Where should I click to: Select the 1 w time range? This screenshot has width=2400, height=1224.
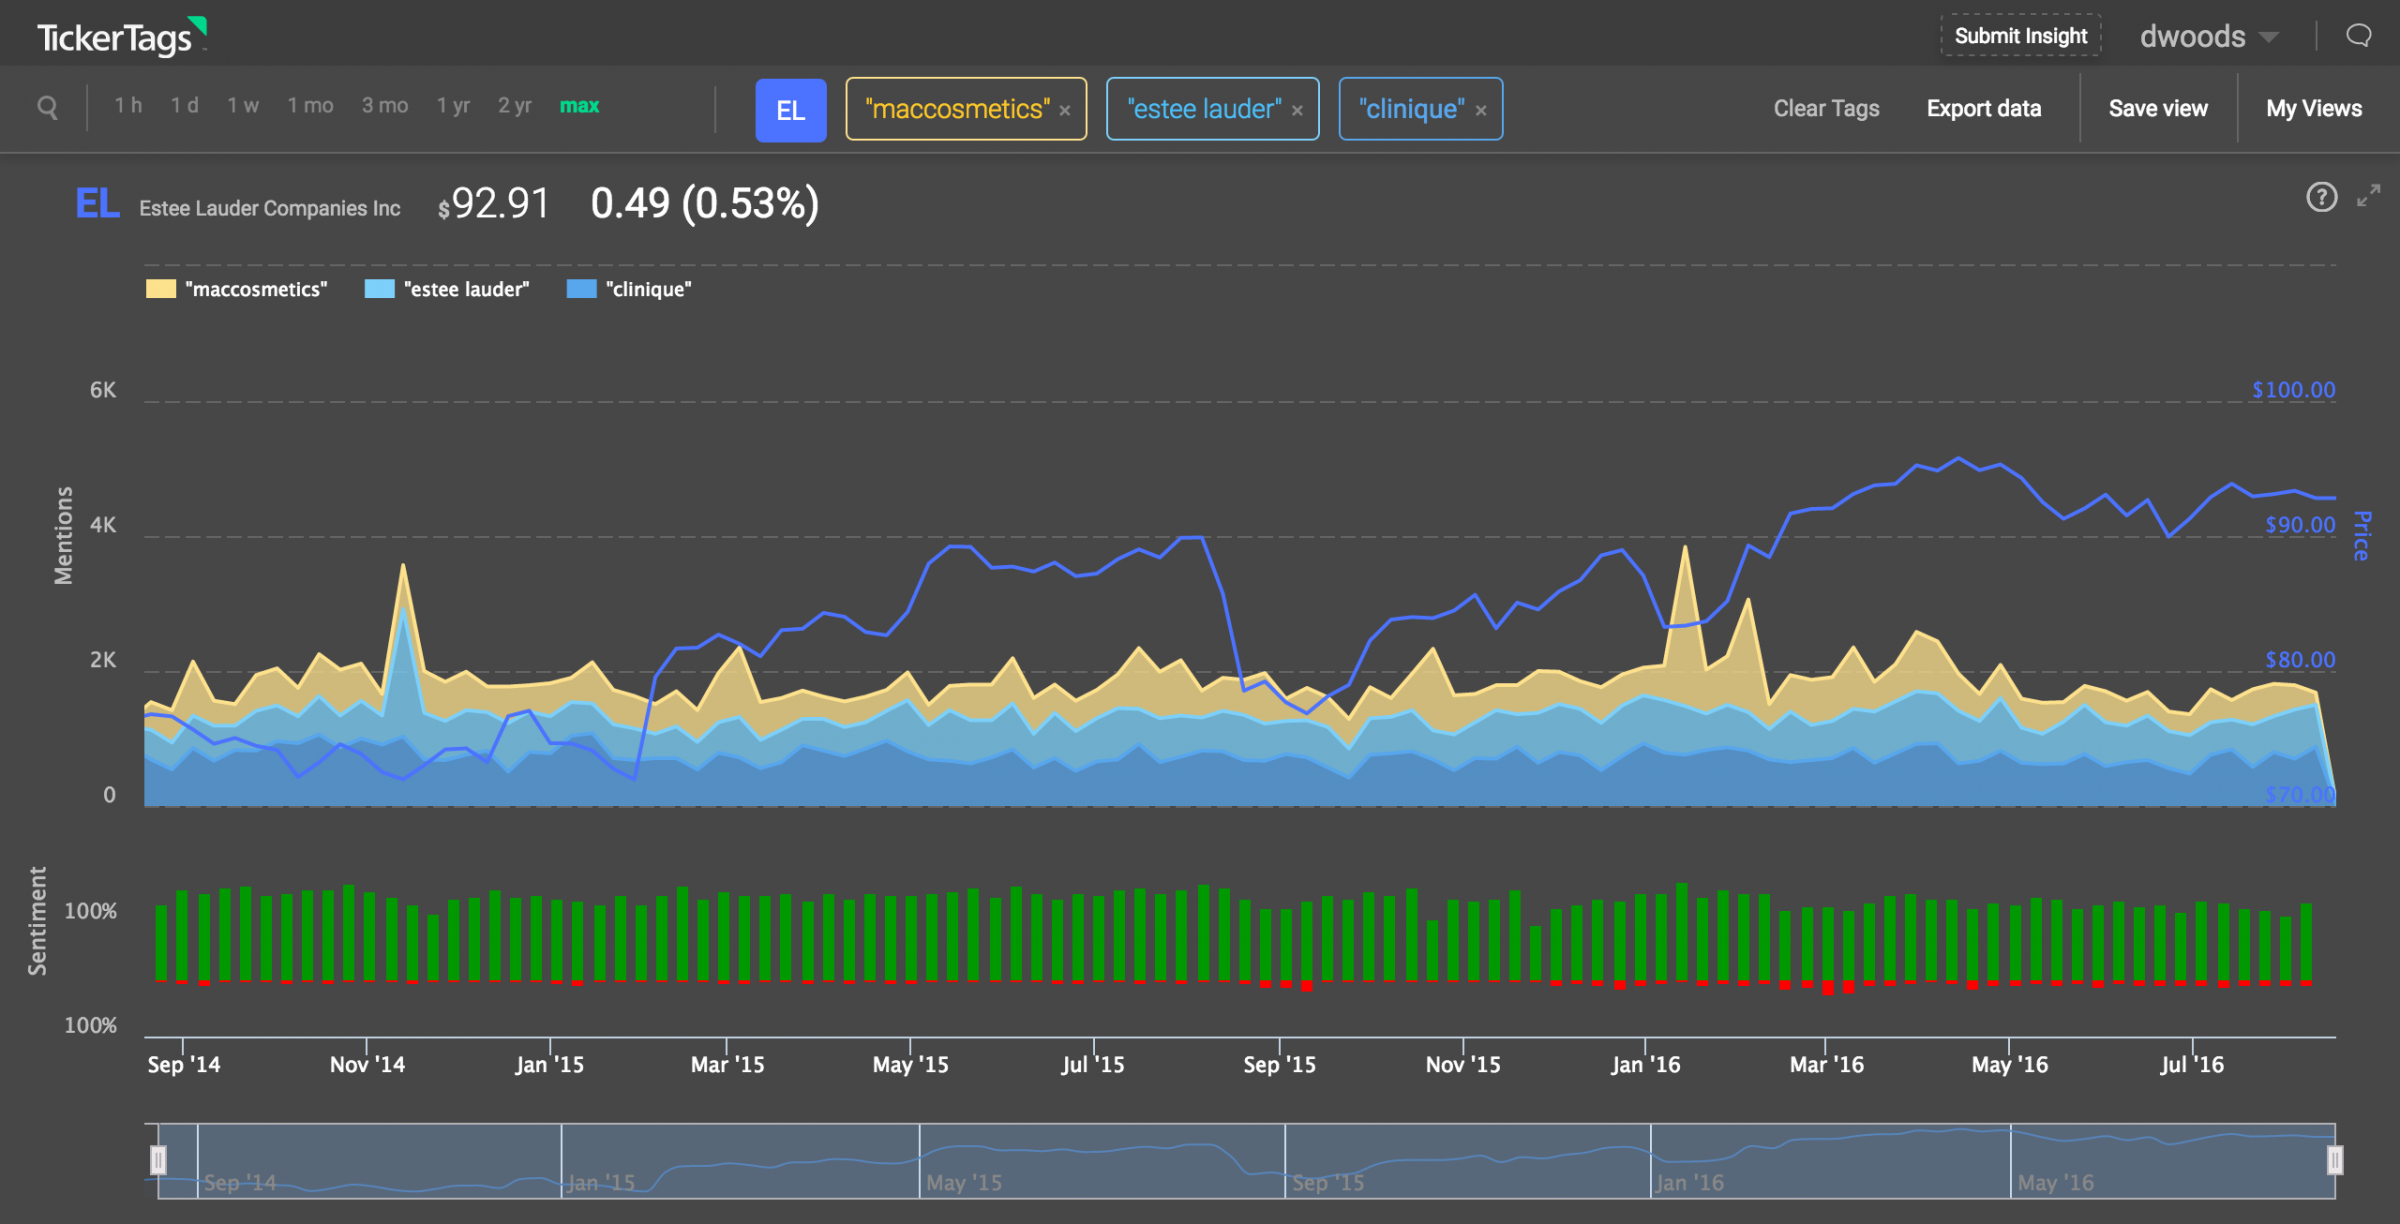(243, 105)
